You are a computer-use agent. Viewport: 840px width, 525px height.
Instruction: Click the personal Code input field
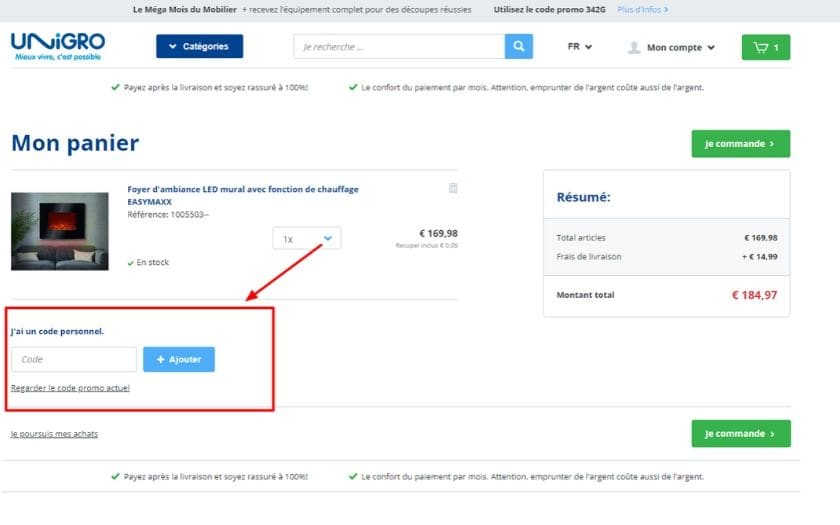(74, 359)
